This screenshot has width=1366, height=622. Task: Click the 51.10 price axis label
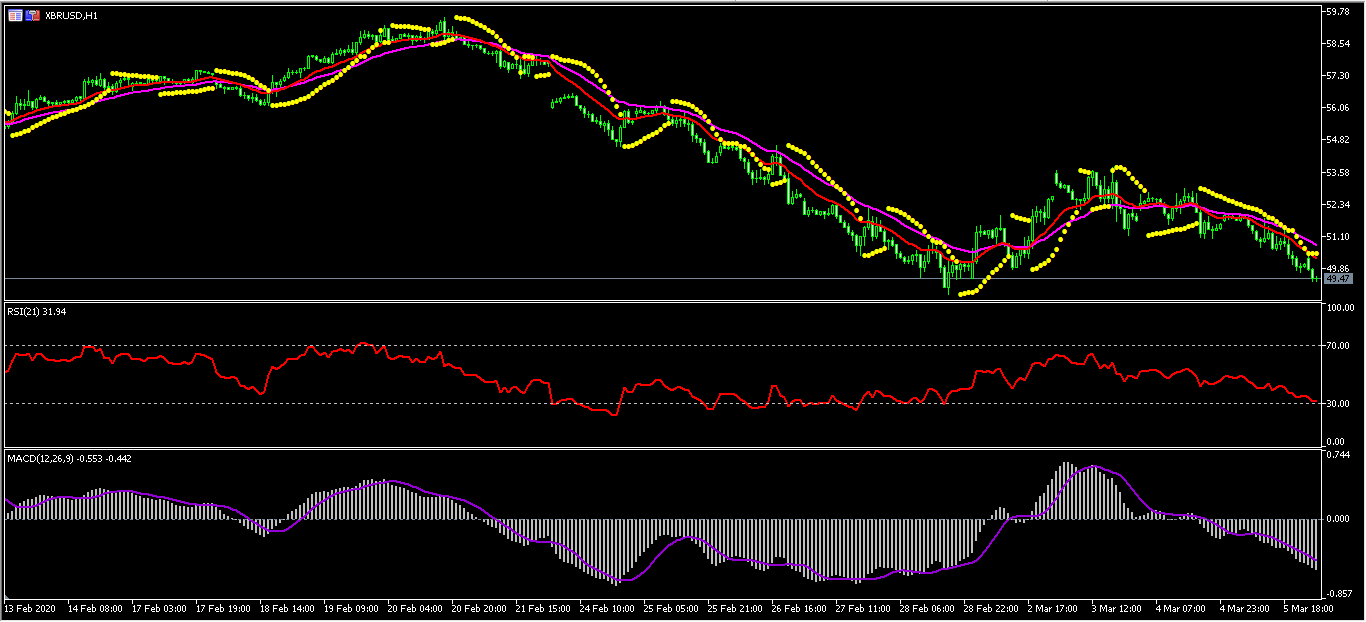[x=1338, y=237]
